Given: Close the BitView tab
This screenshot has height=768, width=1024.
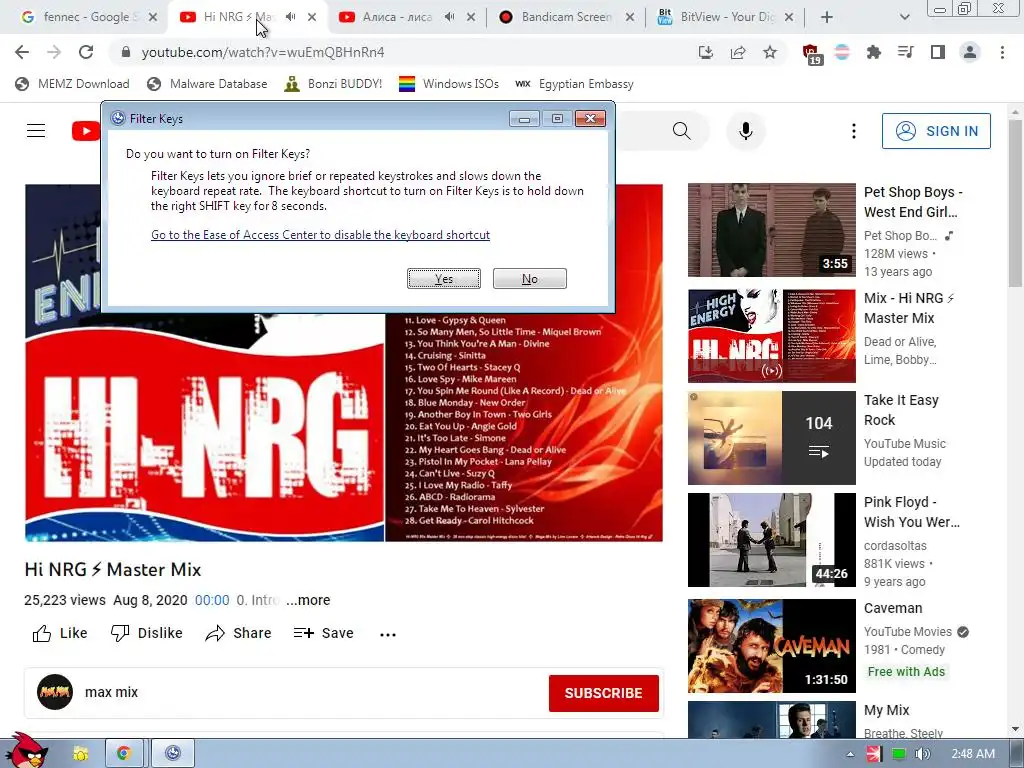Looking at the screenshot, I should pyautogui.click(x=789, y=17).
